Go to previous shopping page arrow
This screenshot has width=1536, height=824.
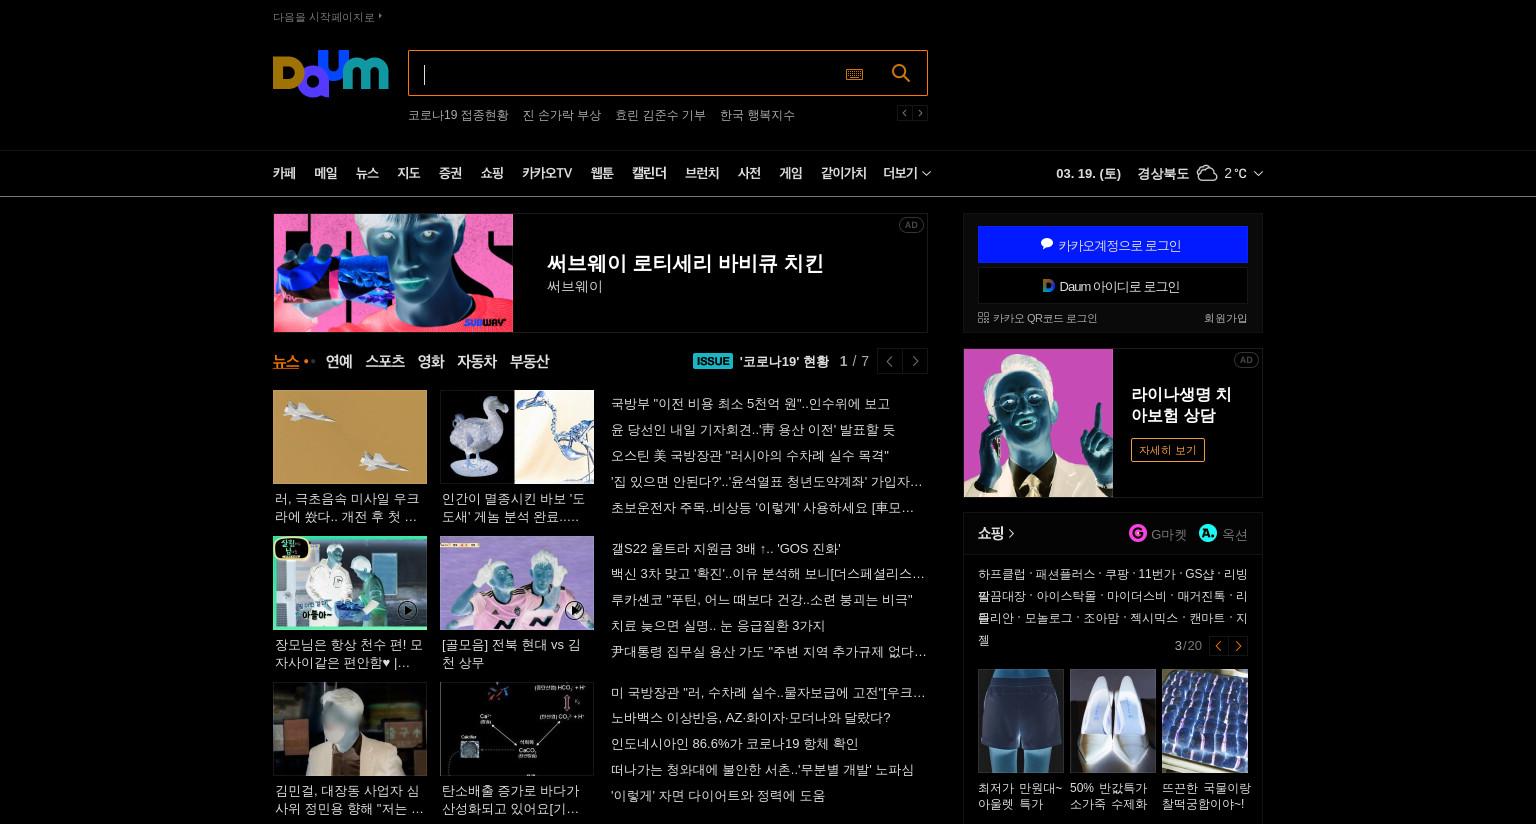click(x=1219, y=646)
